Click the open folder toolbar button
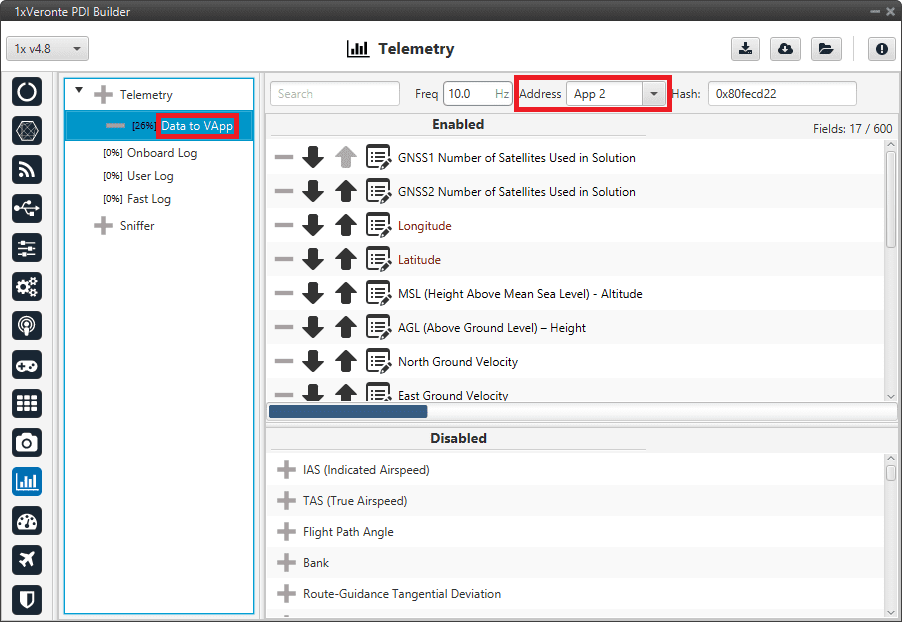Image resolution: width=902 pixels, height=622 pixels. click(825, 49)
